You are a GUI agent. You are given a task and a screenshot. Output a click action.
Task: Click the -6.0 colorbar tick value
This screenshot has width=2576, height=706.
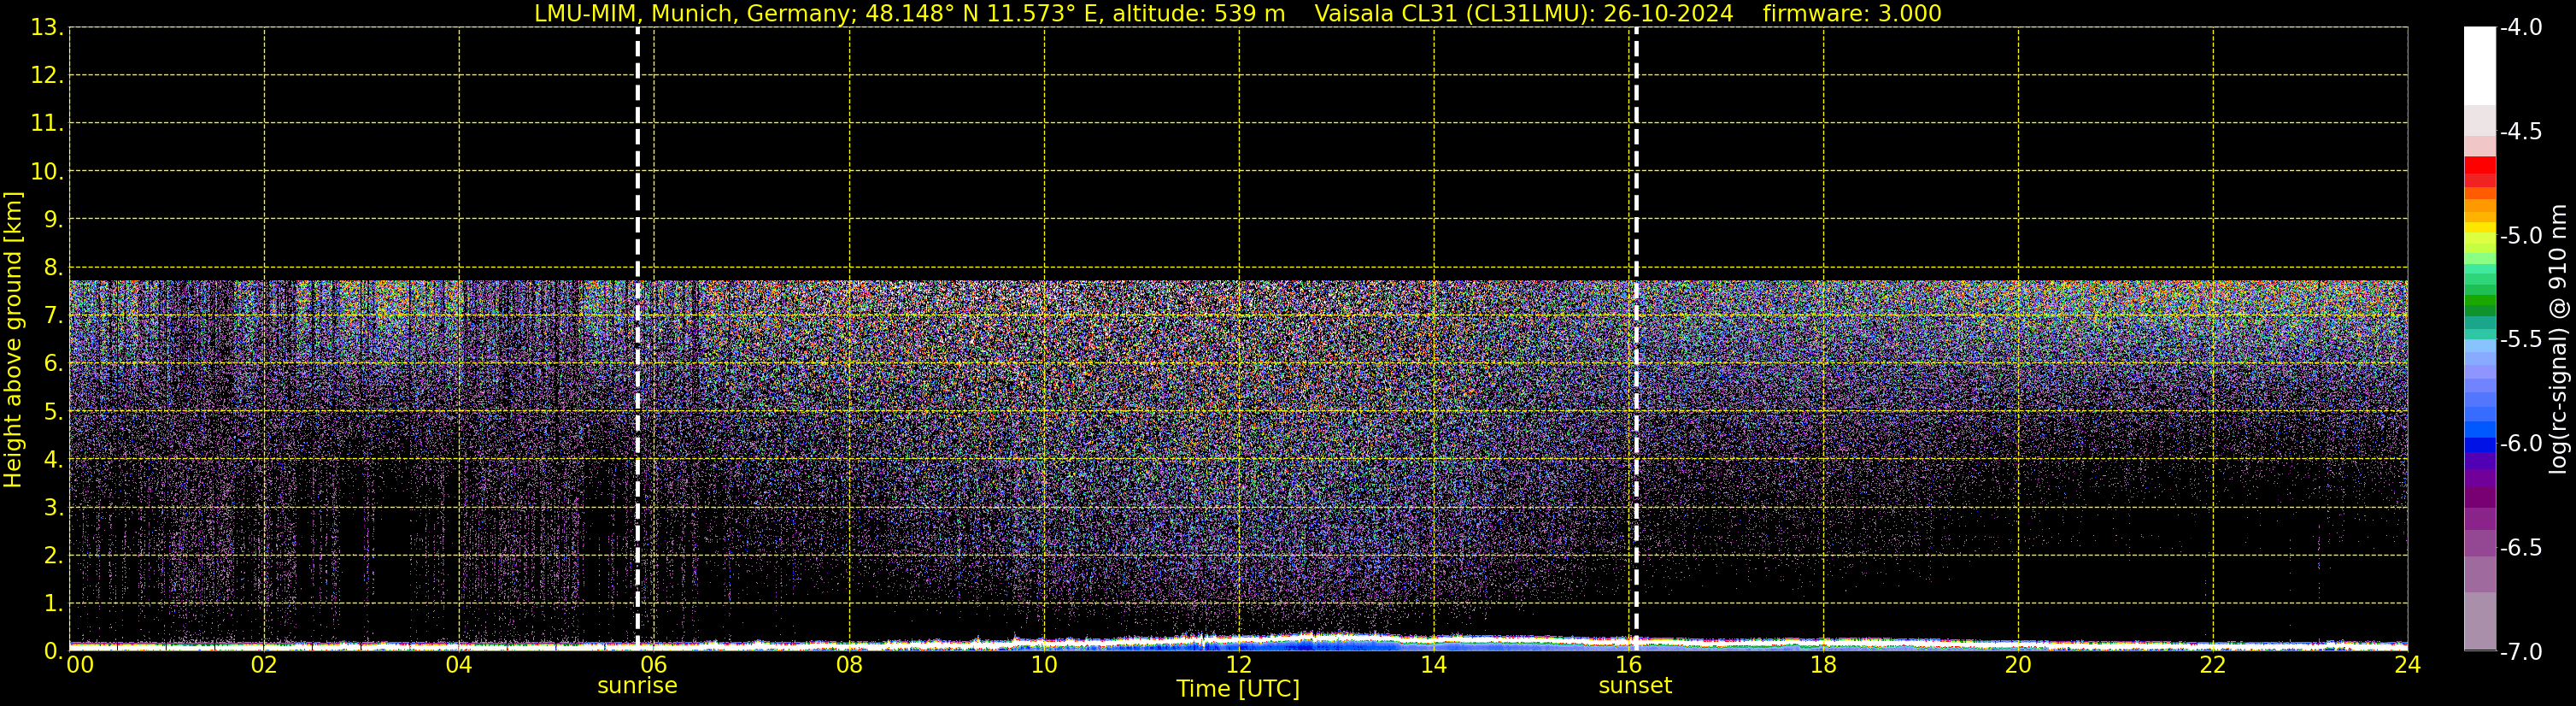coord(2520,444)
